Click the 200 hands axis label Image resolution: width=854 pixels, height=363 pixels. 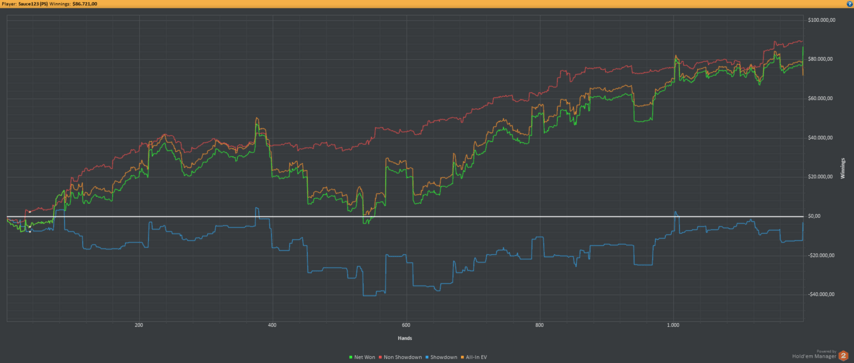[x=139, y=325]
